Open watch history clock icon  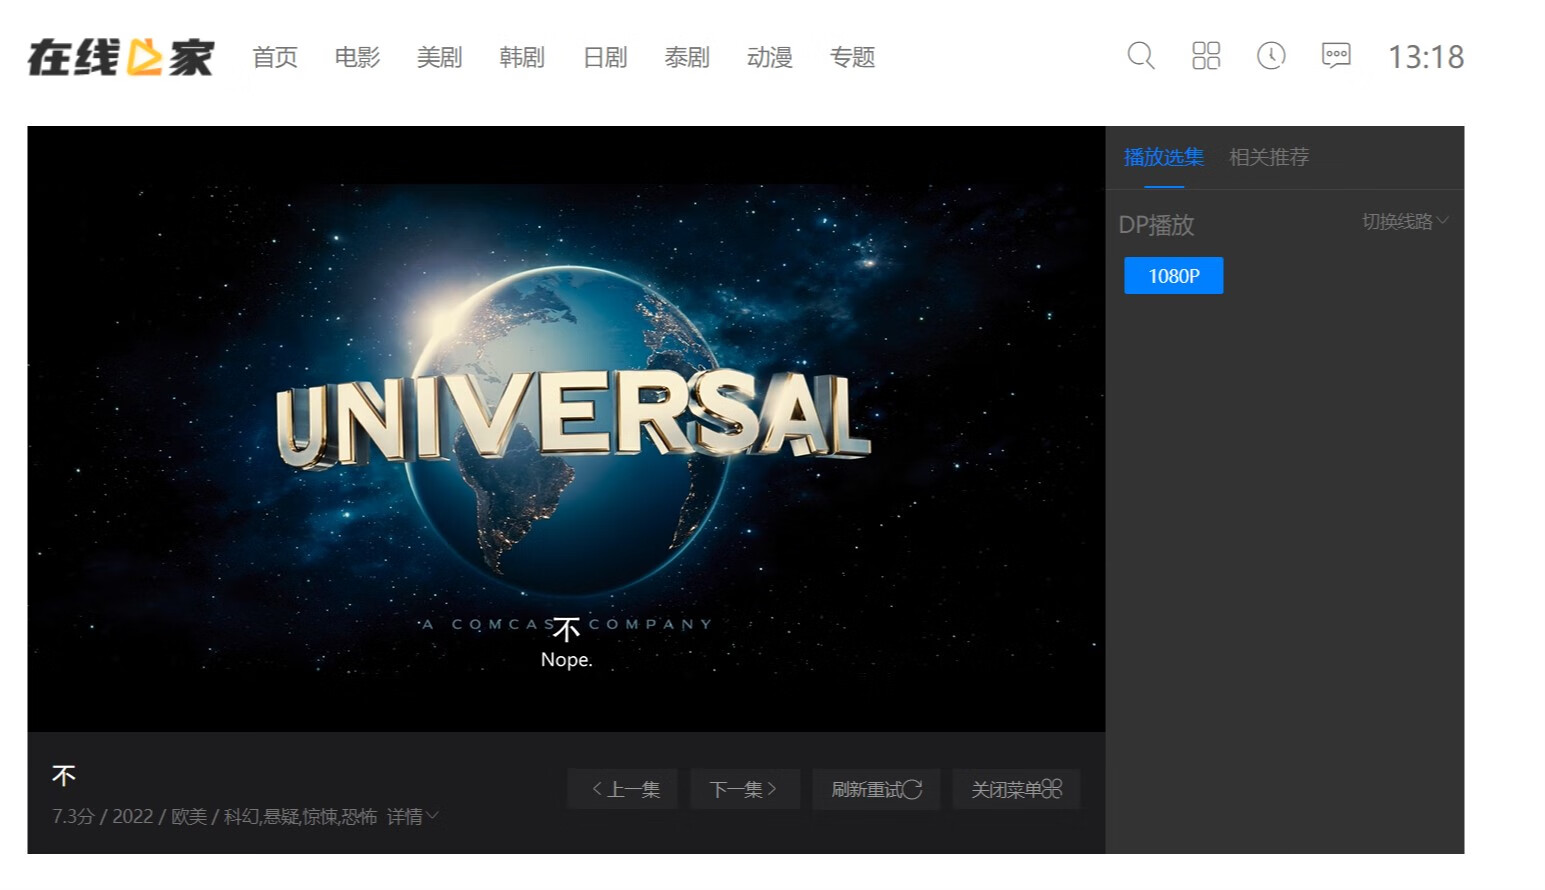coord(1271,56)
